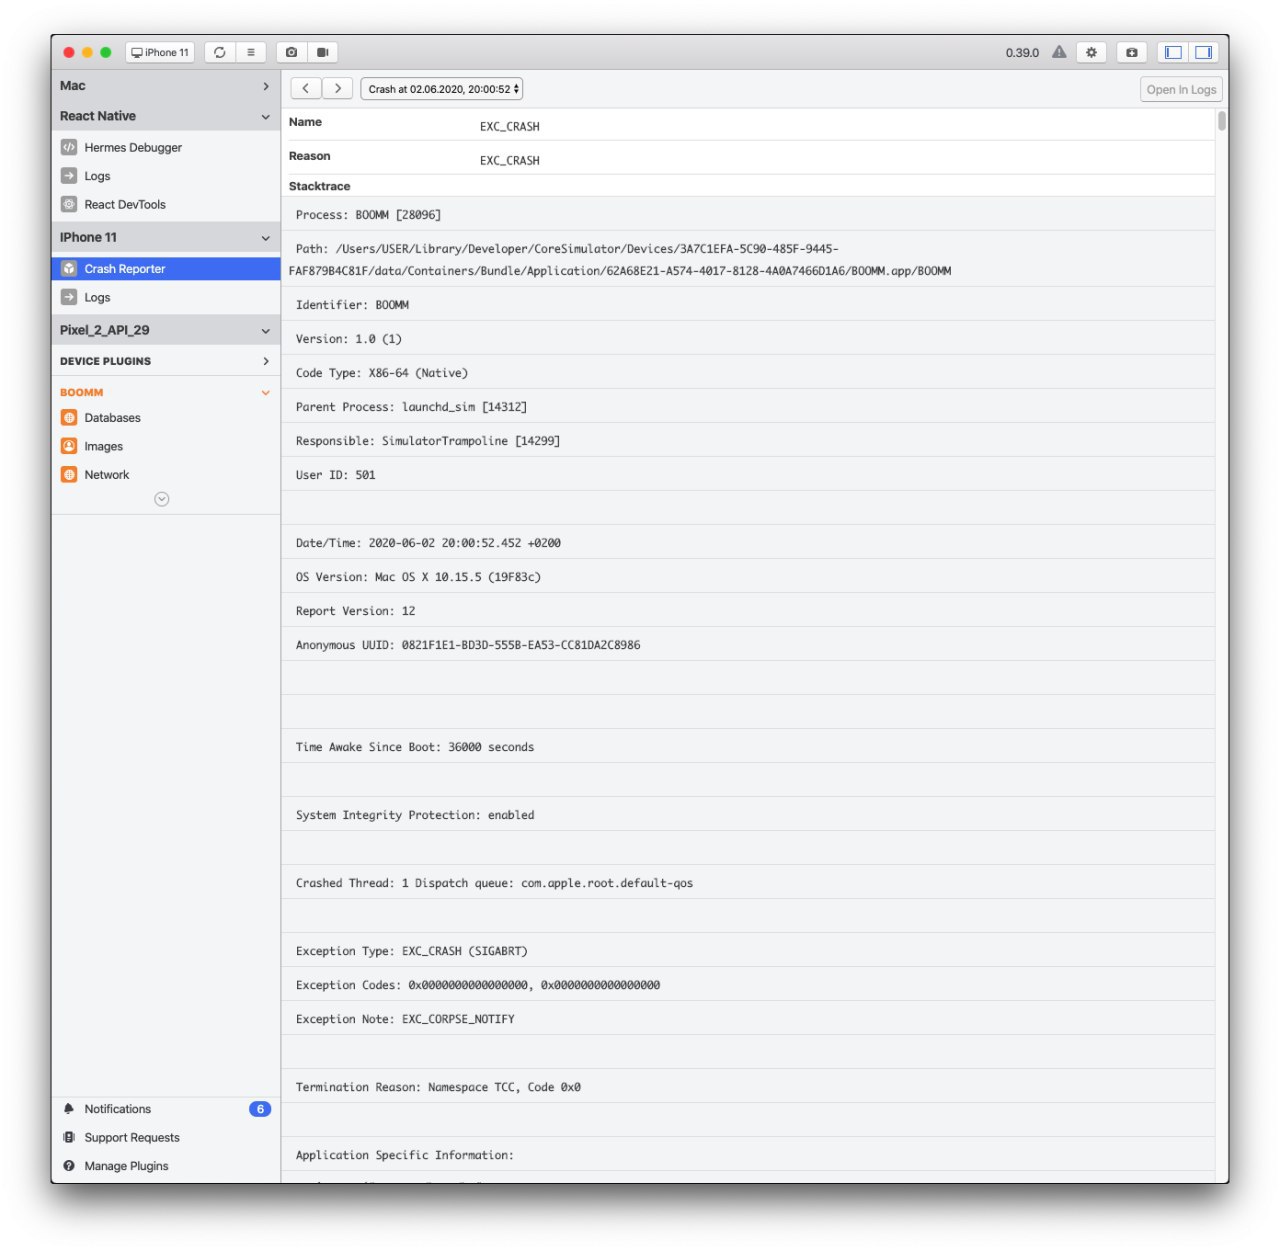1280x1251 pixels.
Task: Click version number 0.39.0
Action: click(1022, 53)
